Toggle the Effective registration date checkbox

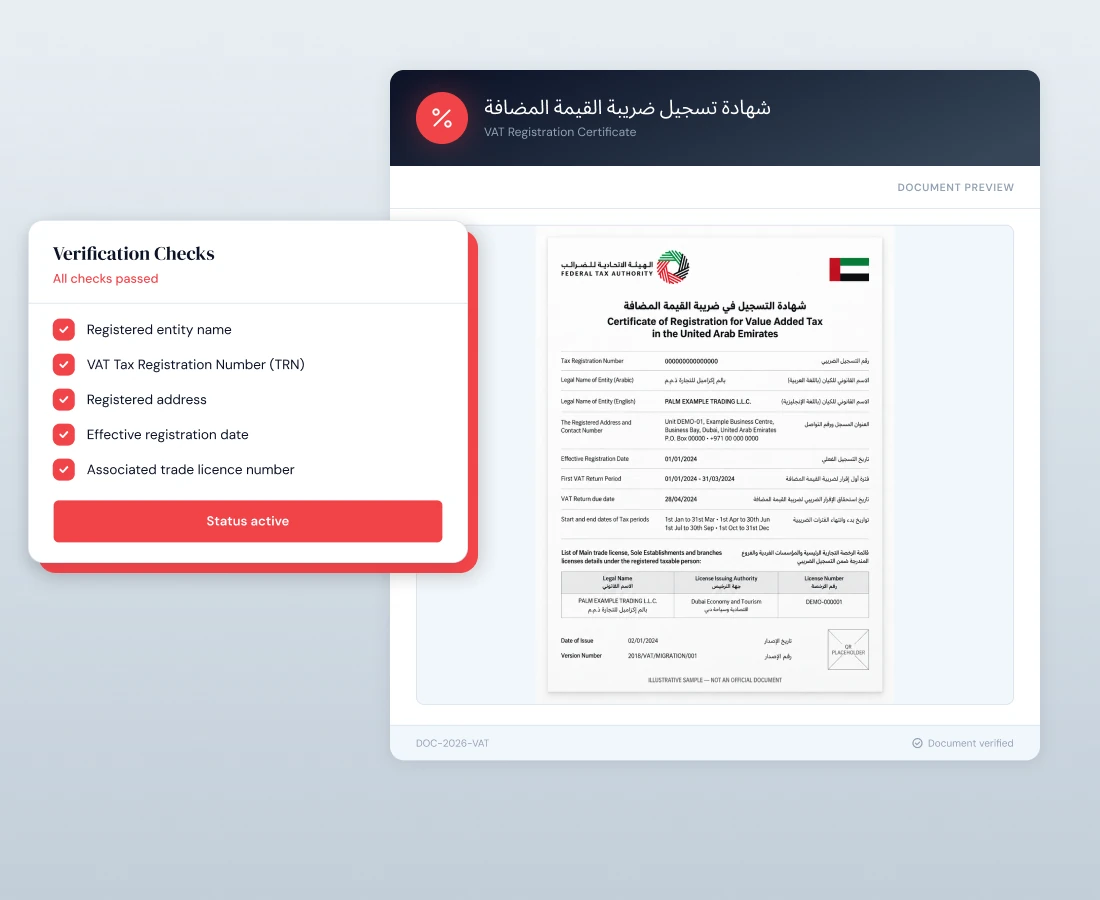(64, 435)
